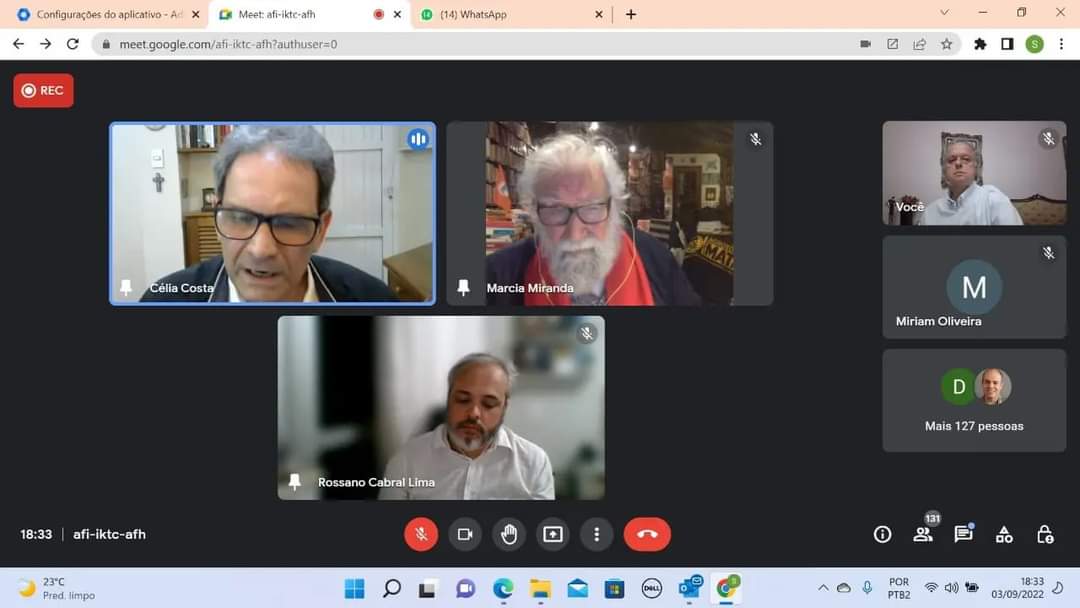Screen dimensions: 1080x608
Task: Open Chrome extensions puzzle icon
Action: [979, 44]
